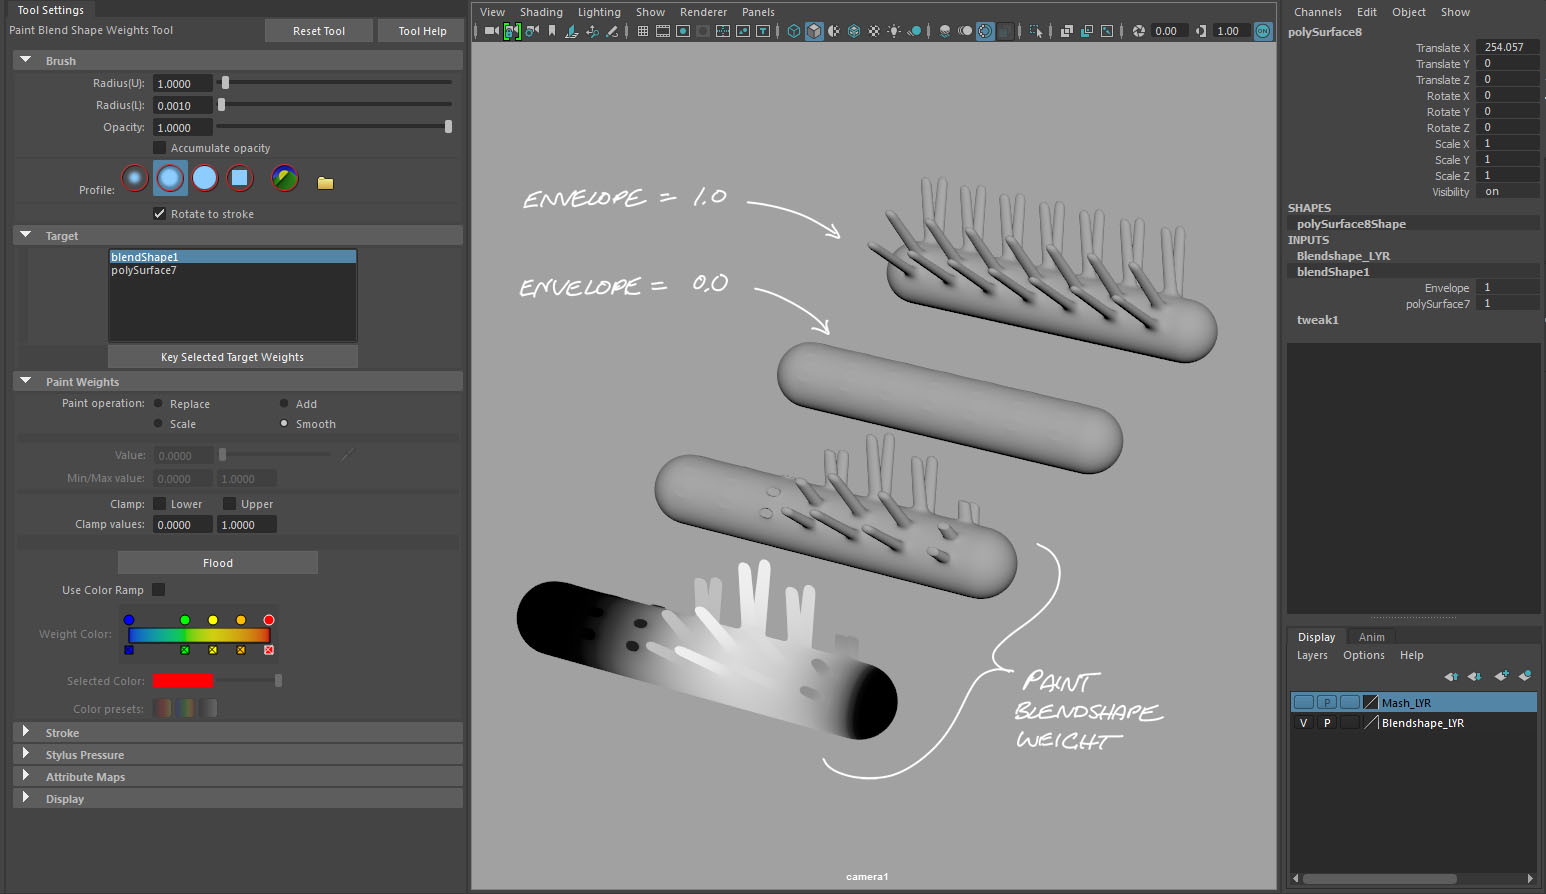Toggle X-Ray icon in viewport toolbar
The height and width of the screenshot is (894, 1546).
pyautogui.click(x=1067, y=31)
